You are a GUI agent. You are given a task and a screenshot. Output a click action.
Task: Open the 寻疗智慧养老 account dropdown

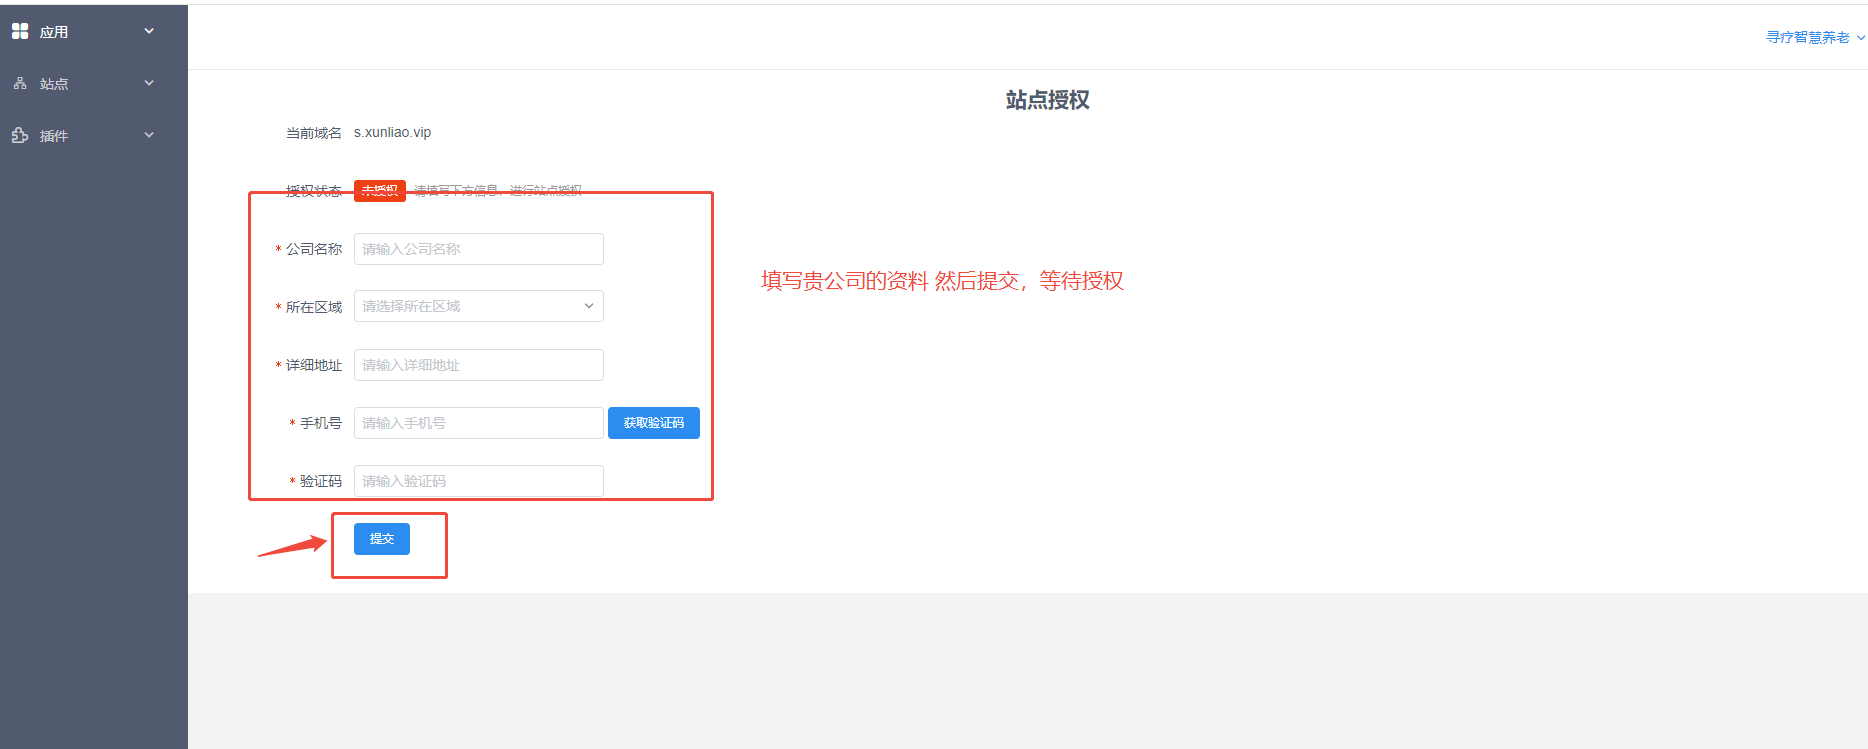[1807, 37]
